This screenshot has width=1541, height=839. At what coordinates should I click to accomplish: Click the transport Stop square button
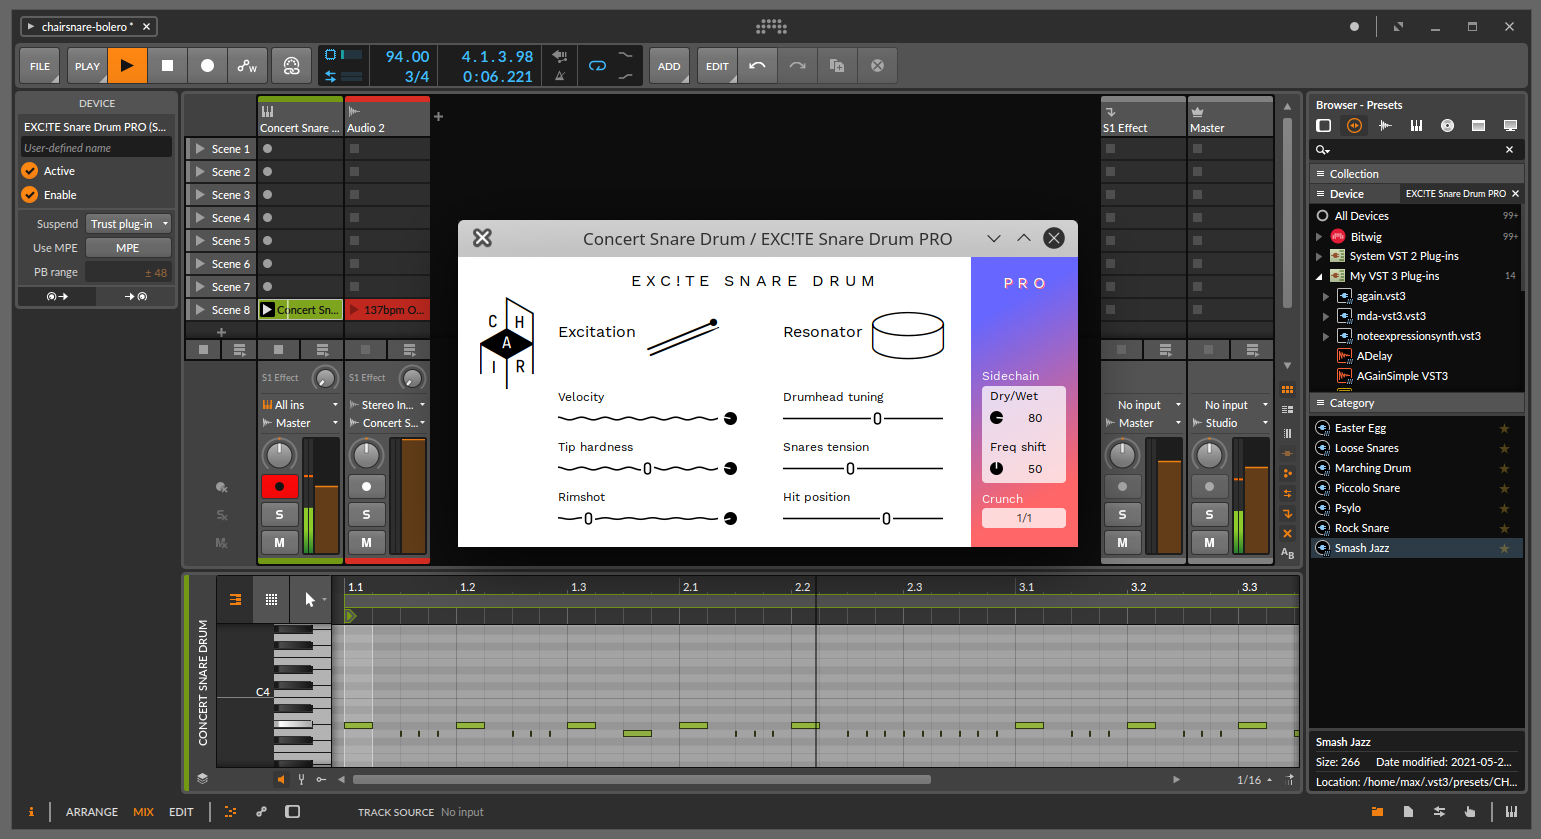pos(167,66)
